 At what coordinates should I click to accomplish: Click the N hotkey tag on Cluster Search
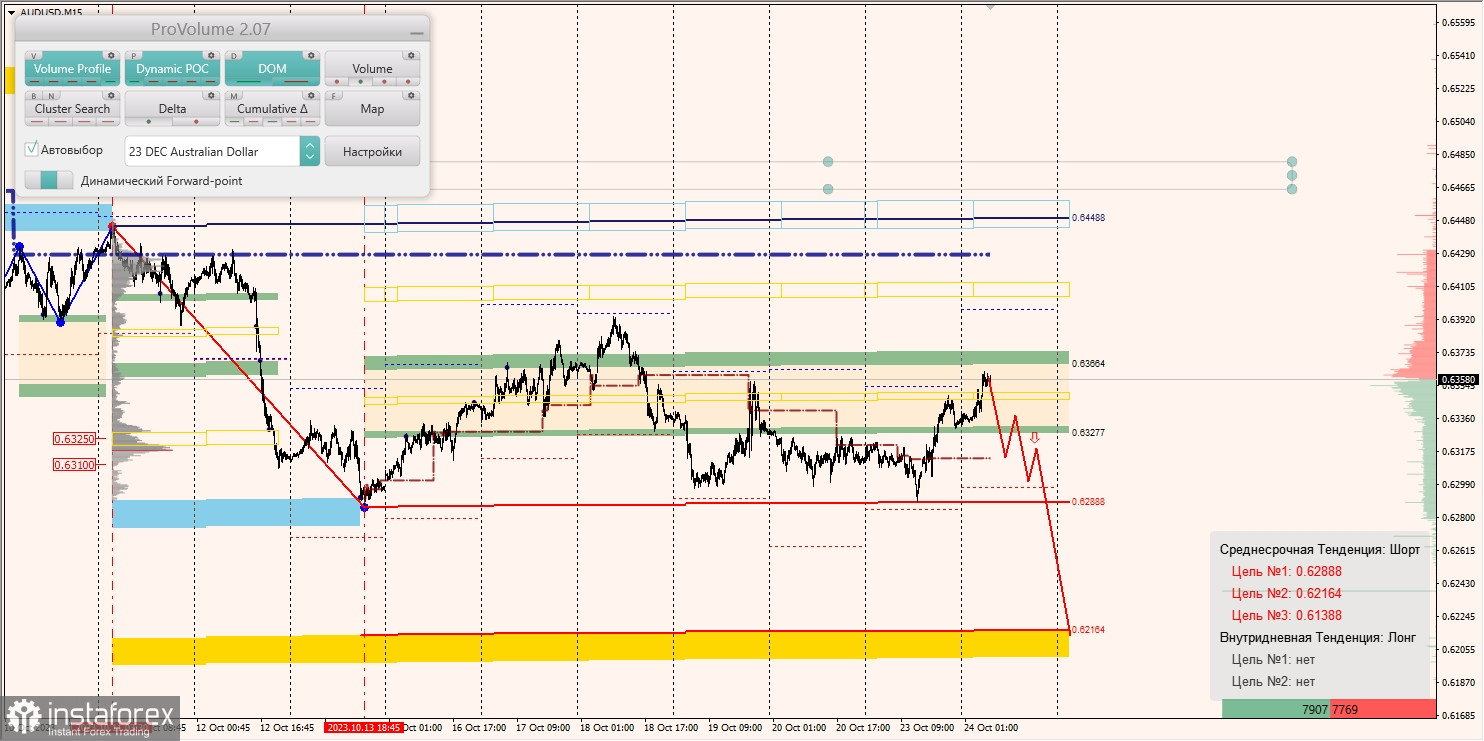click(51, 96)
